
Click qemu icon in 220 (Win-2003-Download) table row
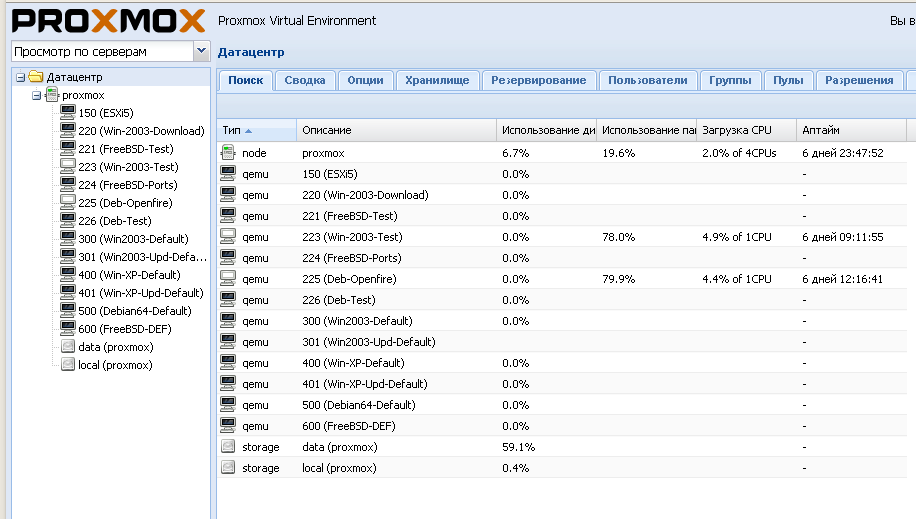click(x=228, y=195)
